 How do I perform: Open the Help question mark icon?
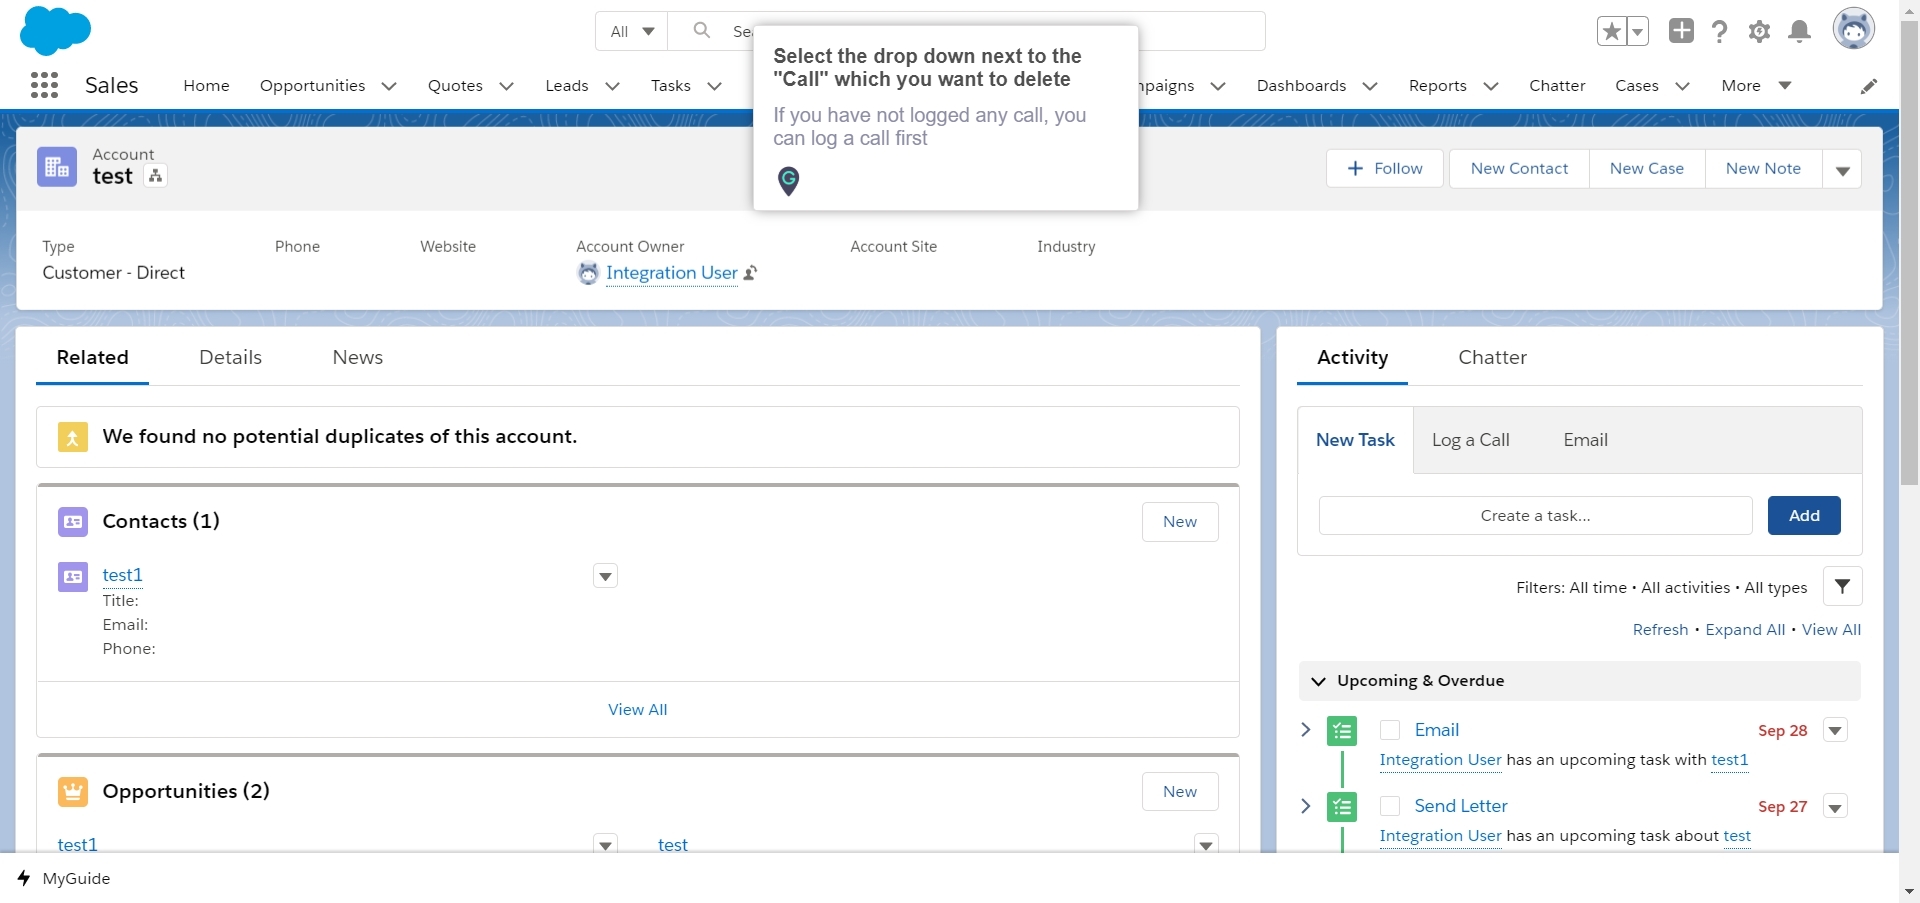click(x=1719, y=32)
